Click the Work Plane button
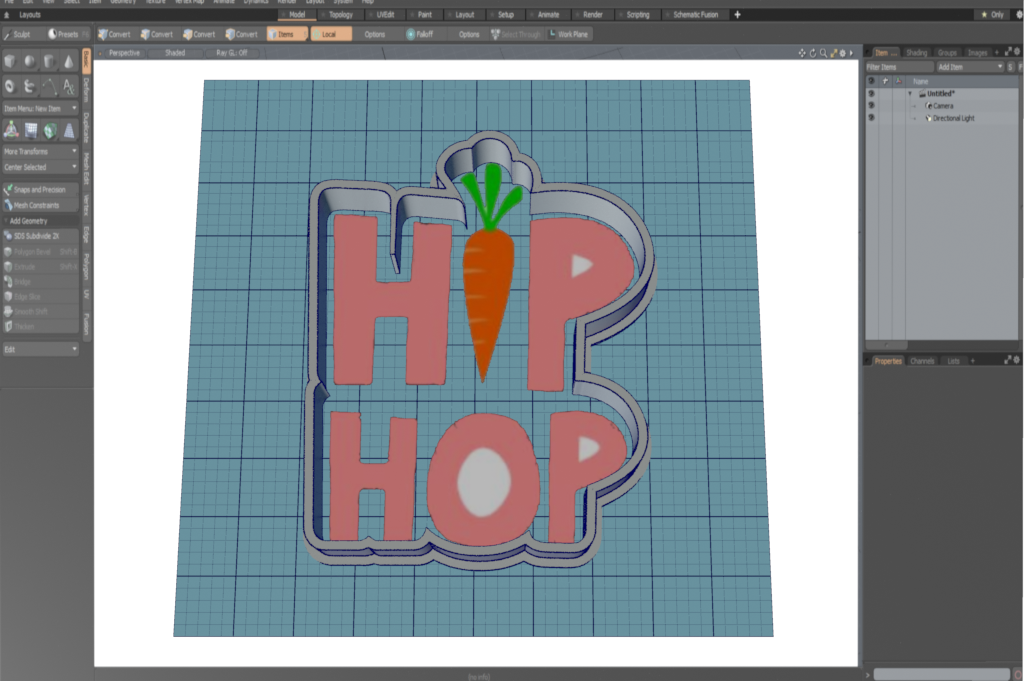Screen dimensions: 1024x681 [570, 34]
